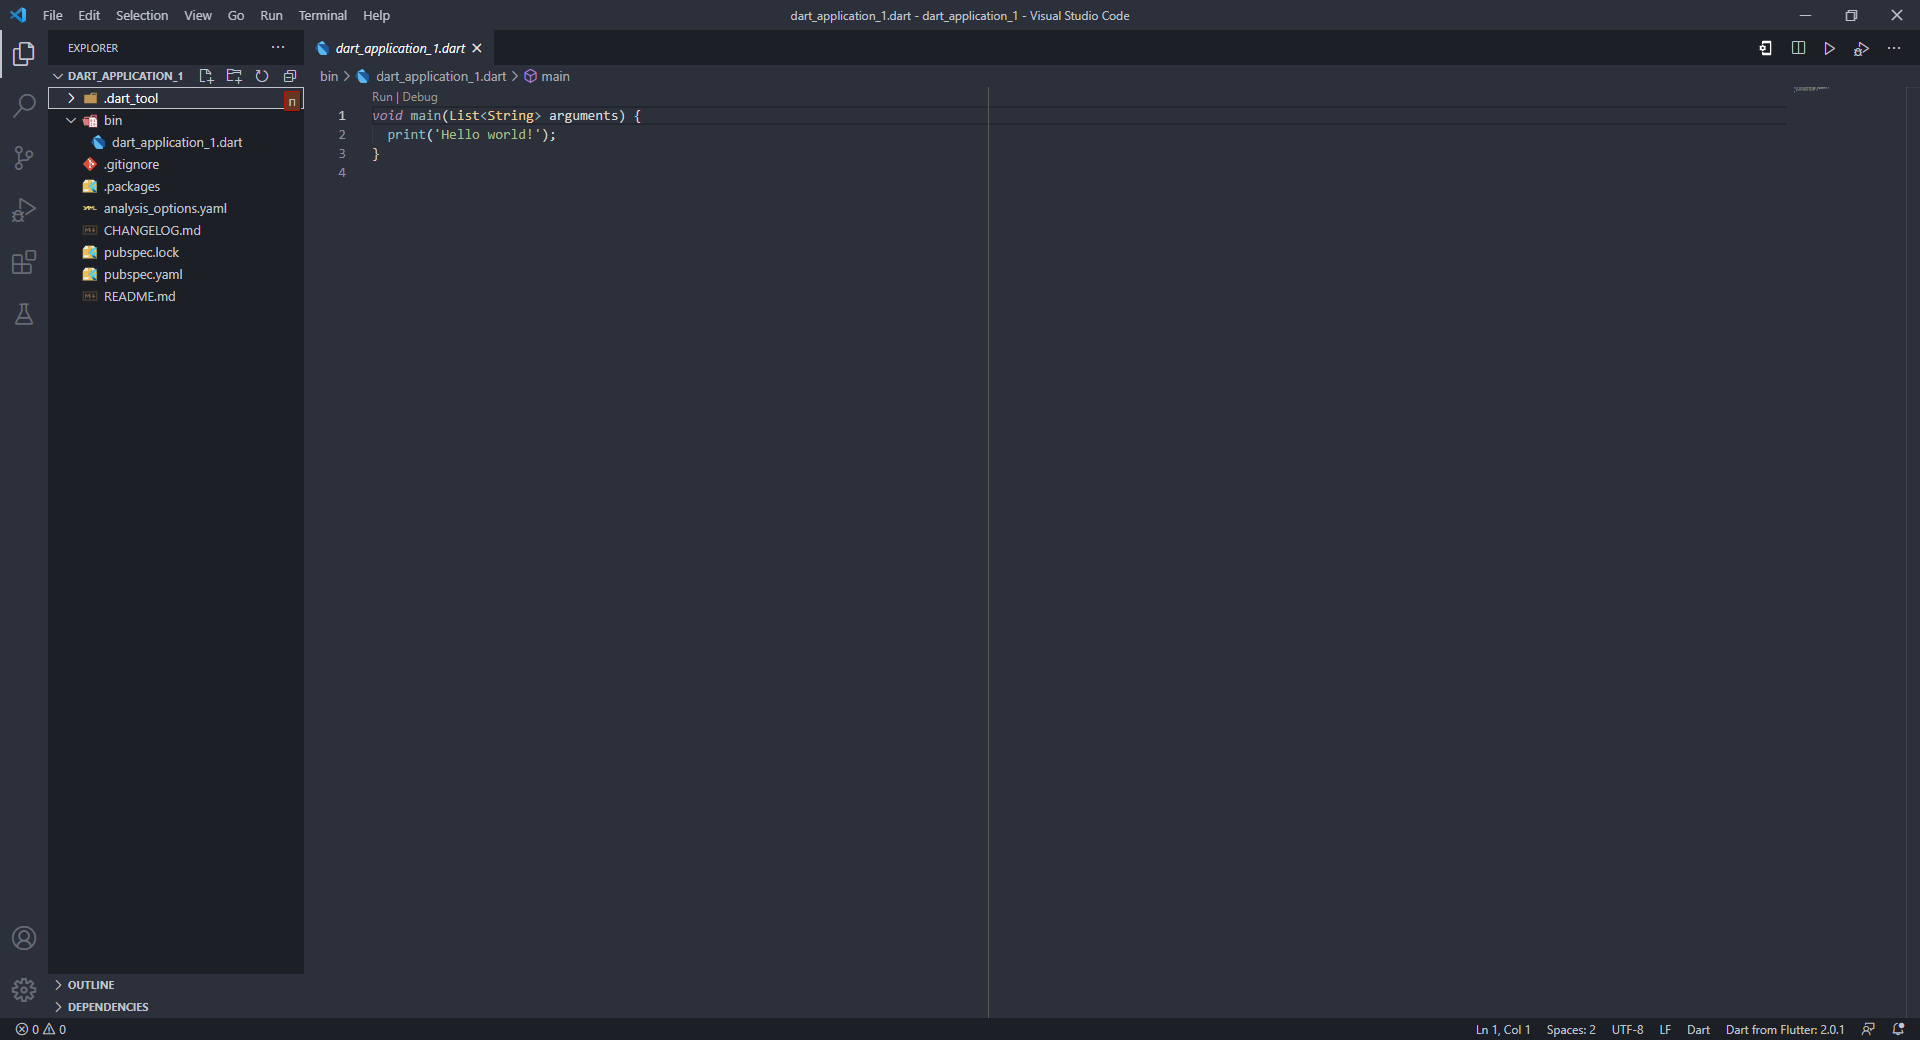The width and height of the screenshot is (1920, 1040).
Task: Change encoding via UTF-8
Action: coord(1627,1029)
